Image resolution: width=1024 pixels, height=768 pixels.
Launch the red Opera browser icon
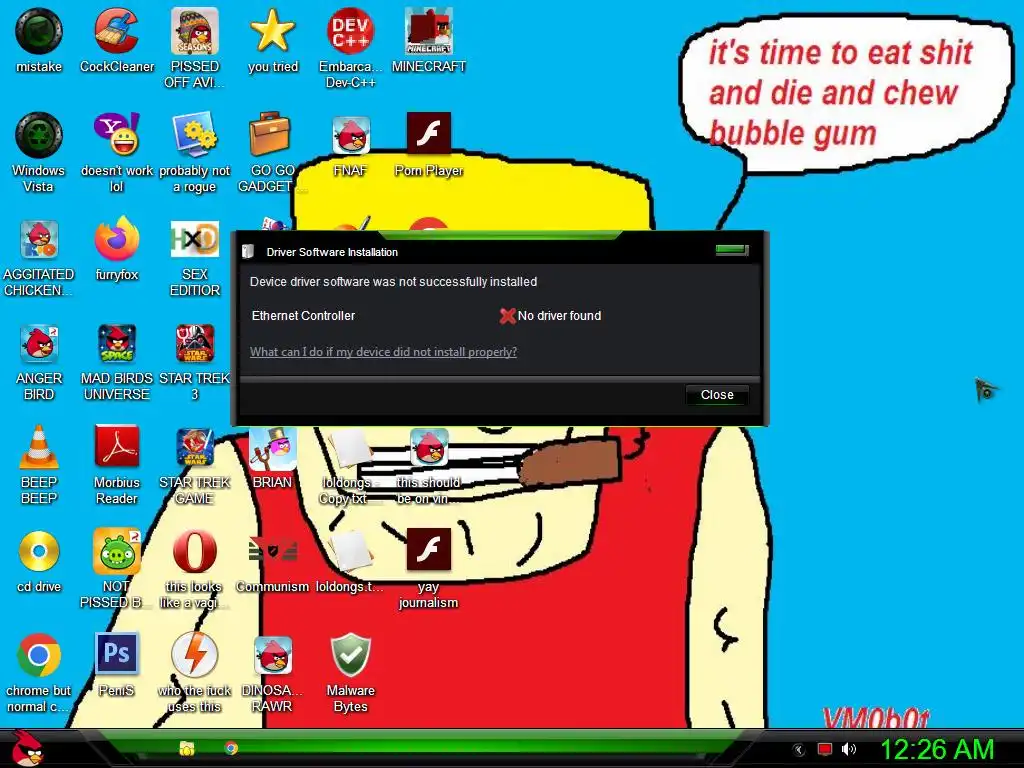(194, 551)
